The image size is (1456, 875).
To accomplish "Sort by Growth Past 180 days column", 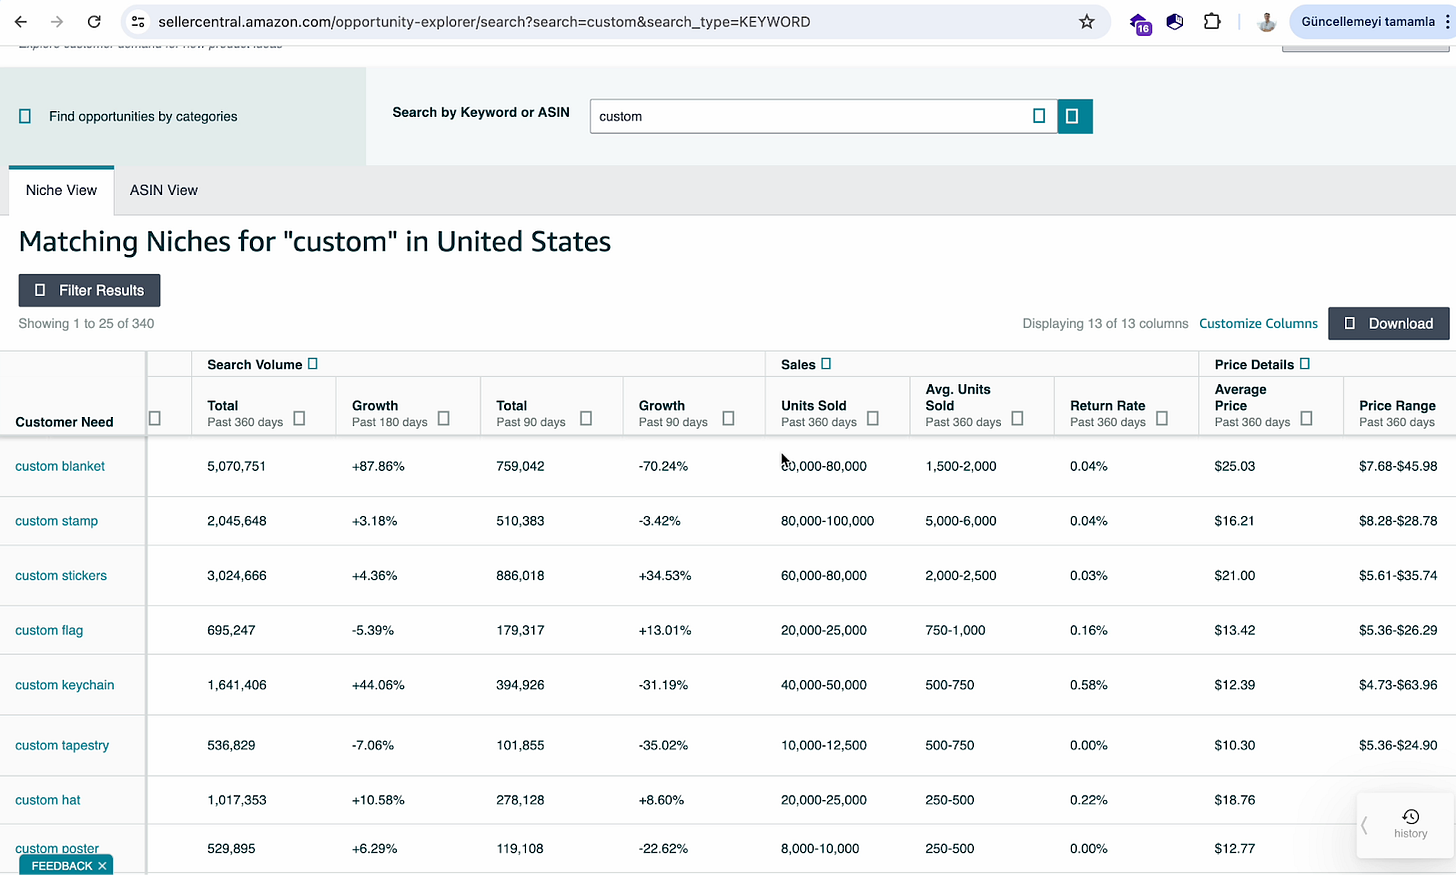I will click(444, 419).
